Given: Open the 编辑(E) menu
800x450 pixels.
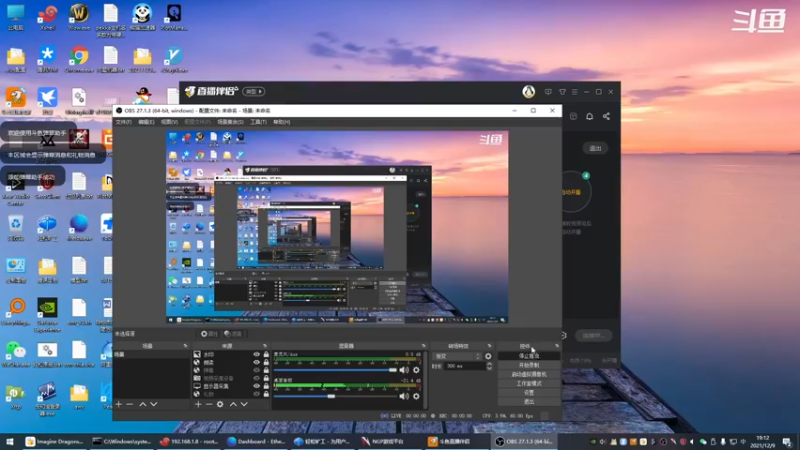Looking at the screenshot, I should coord(146,122).
